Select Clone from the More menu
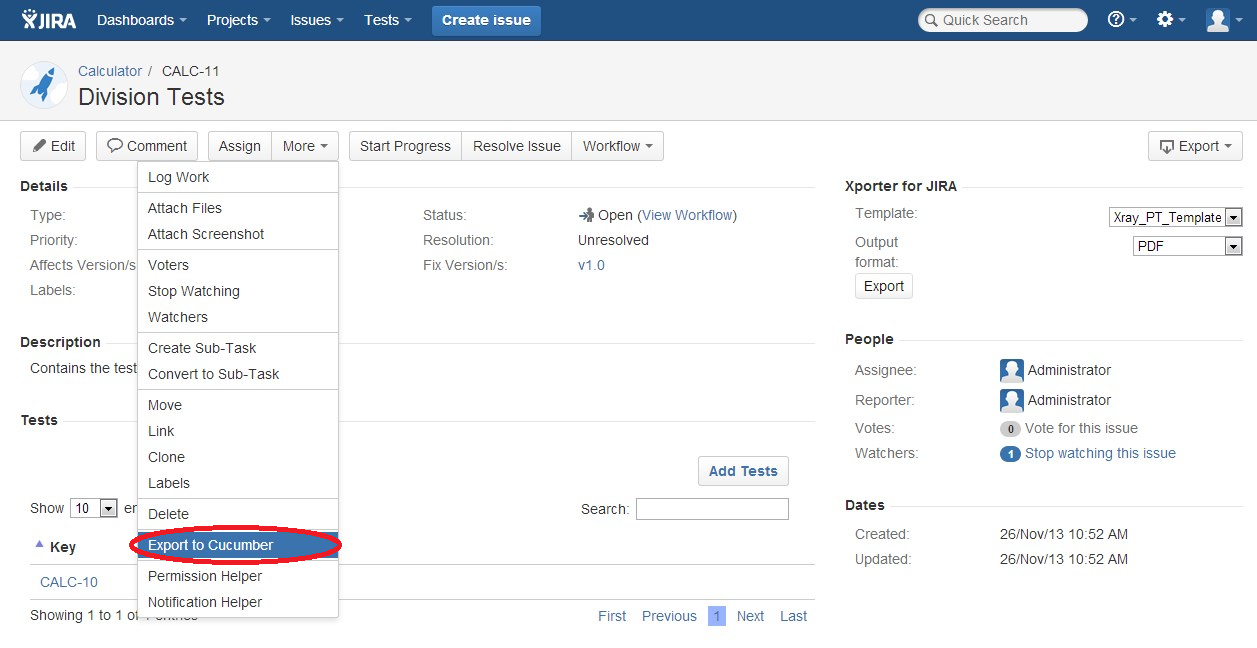 pyautogui.click(x=238, y=457)
